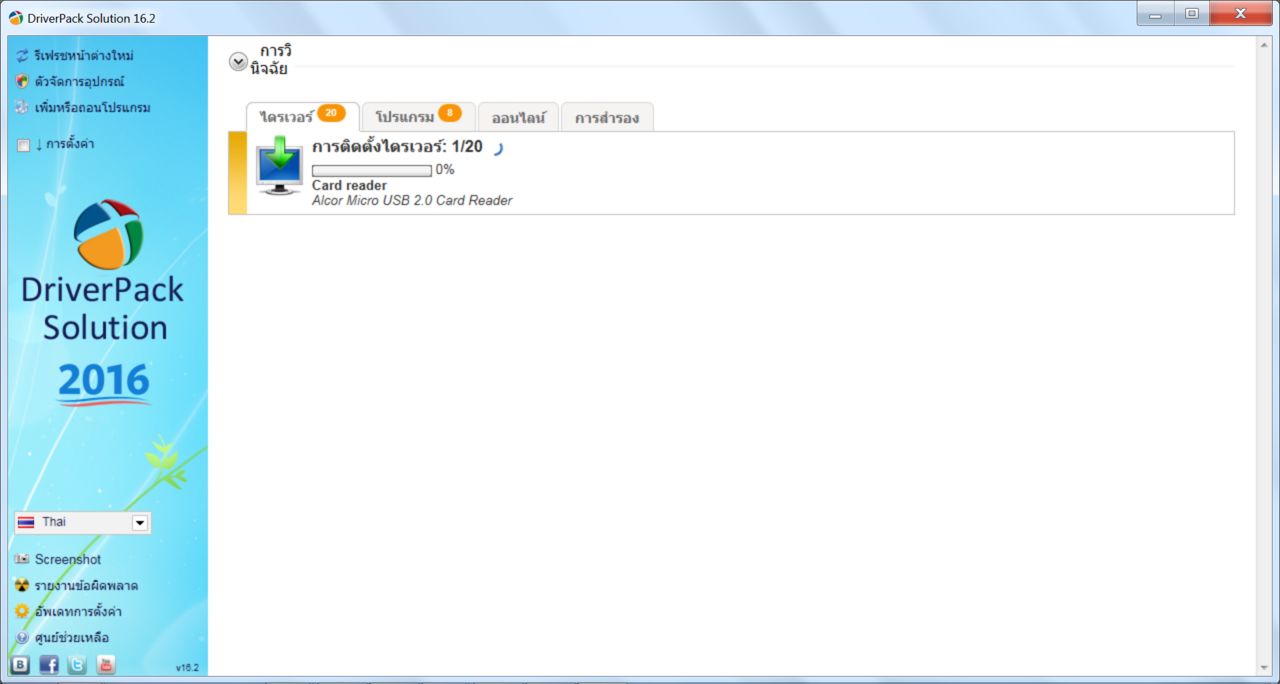
Task: Toggle the settings checkbox in sidebar
Action: (24, 146)
